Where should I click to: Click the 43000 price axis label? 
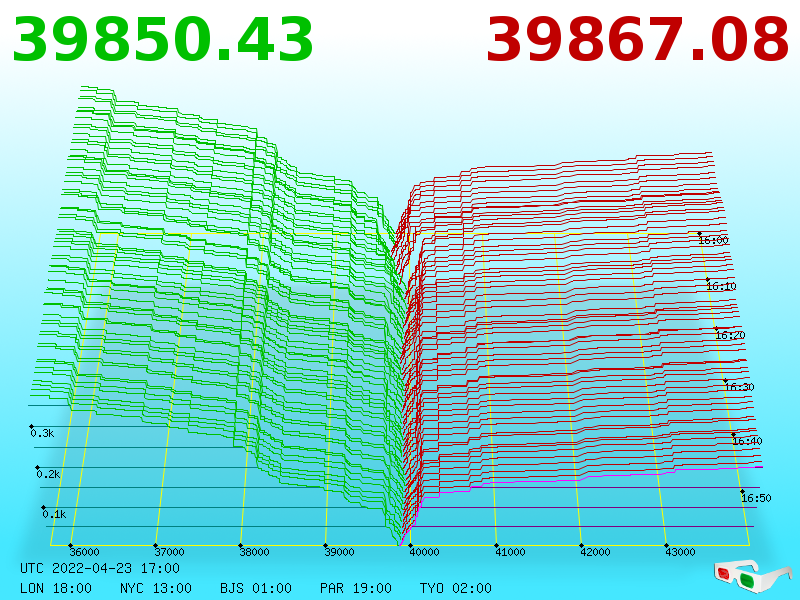pos(681,552)
